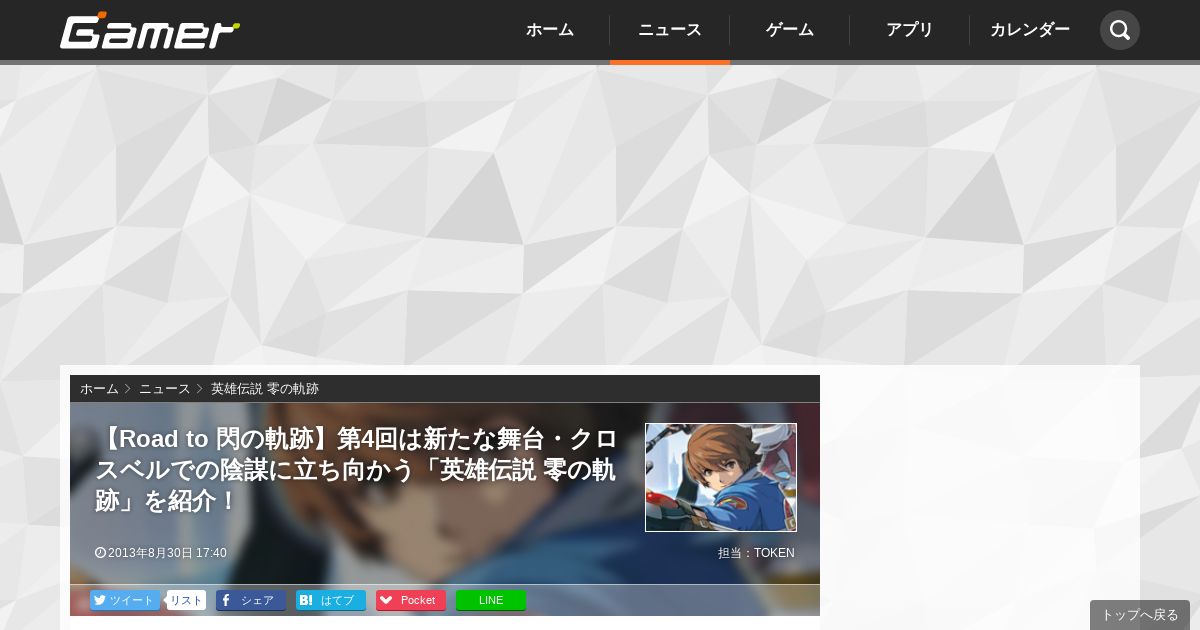The width and height of the screenshot is (1200, 630).
Task: Click トップへ戻る back-to-top button
Action: click(x=1140, y=615)
